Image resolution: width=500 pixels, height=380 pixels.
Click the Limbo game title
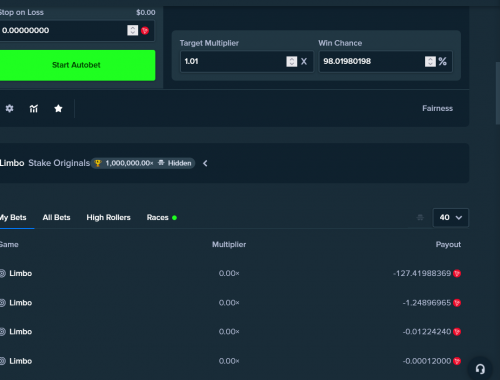(12, 163)
